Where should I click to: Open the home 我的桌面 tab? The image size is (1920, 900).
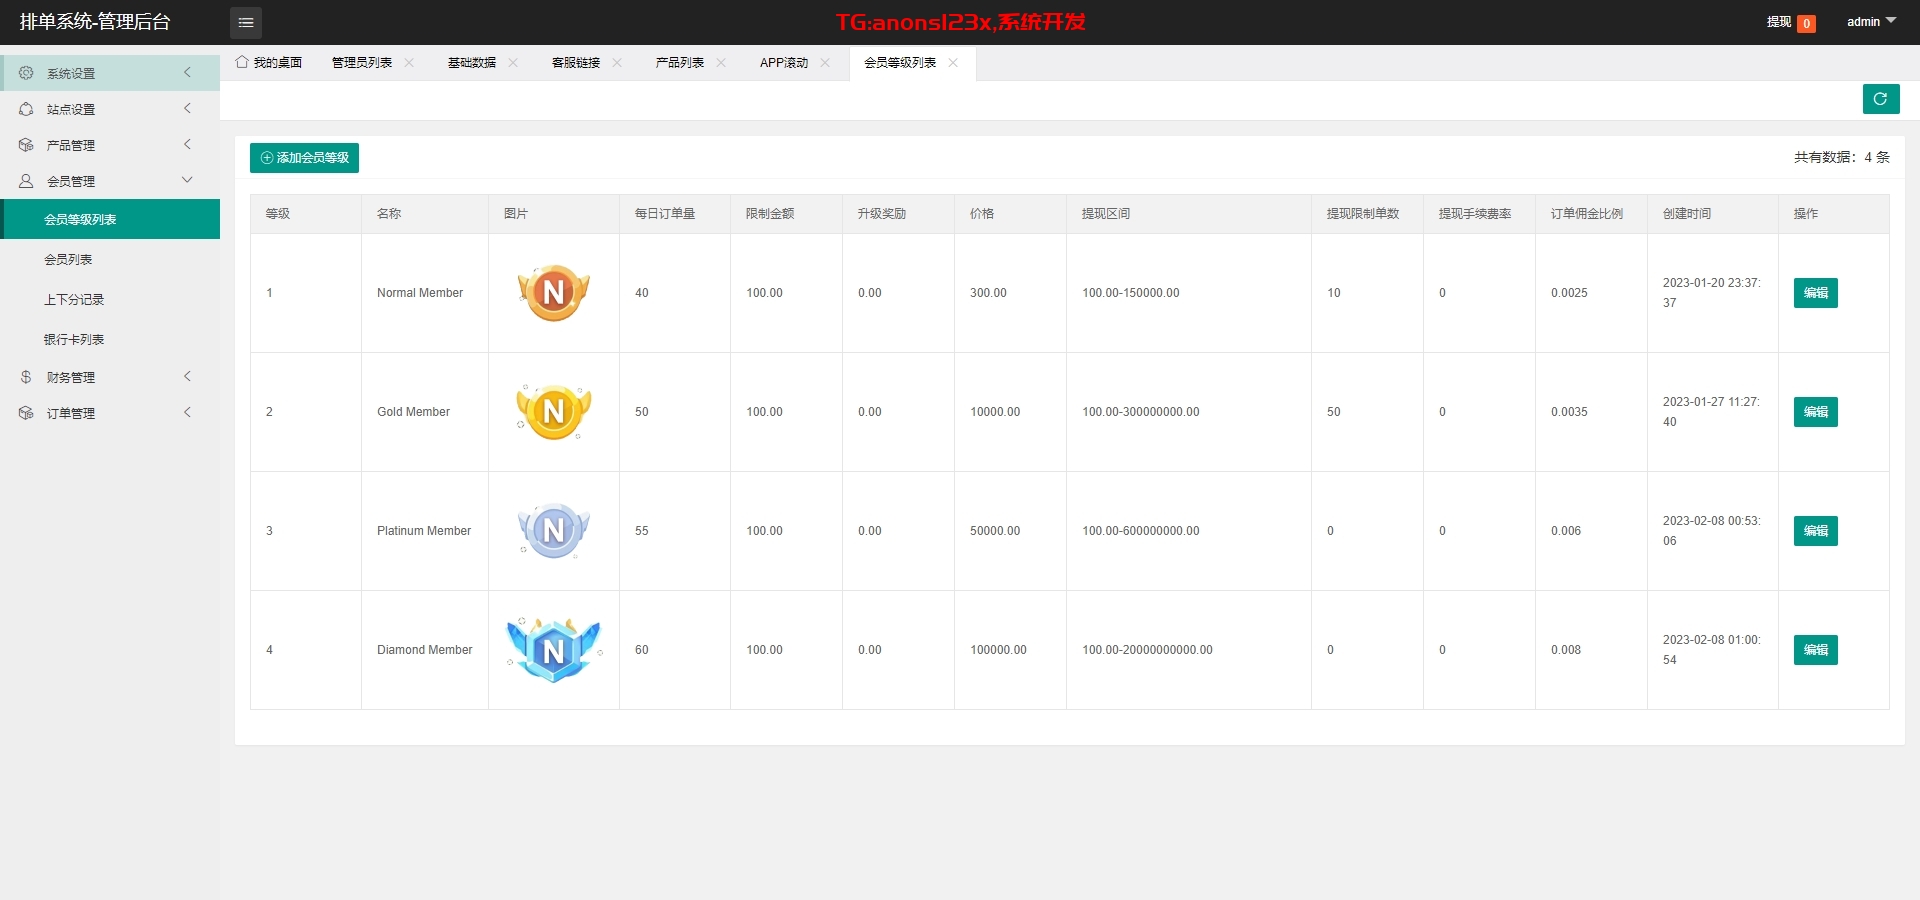pos(269,63)
